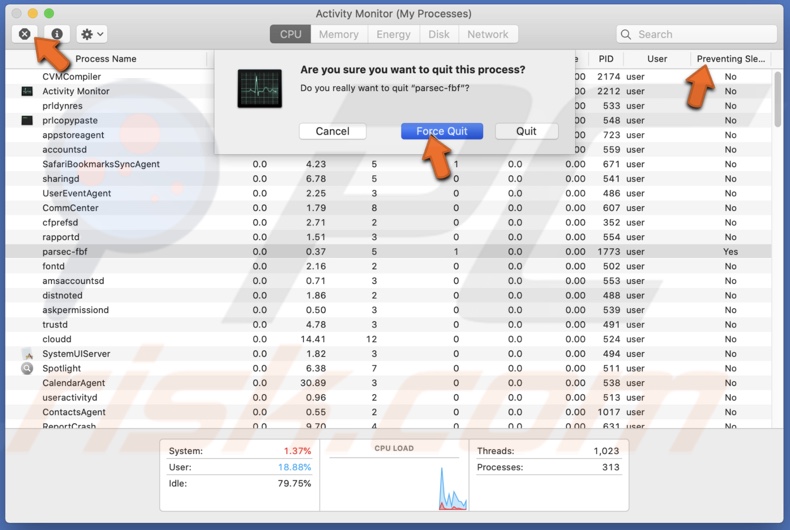Select the ContactsAgent process
This screenshot has width=790, height=530.
pos(74,412)
